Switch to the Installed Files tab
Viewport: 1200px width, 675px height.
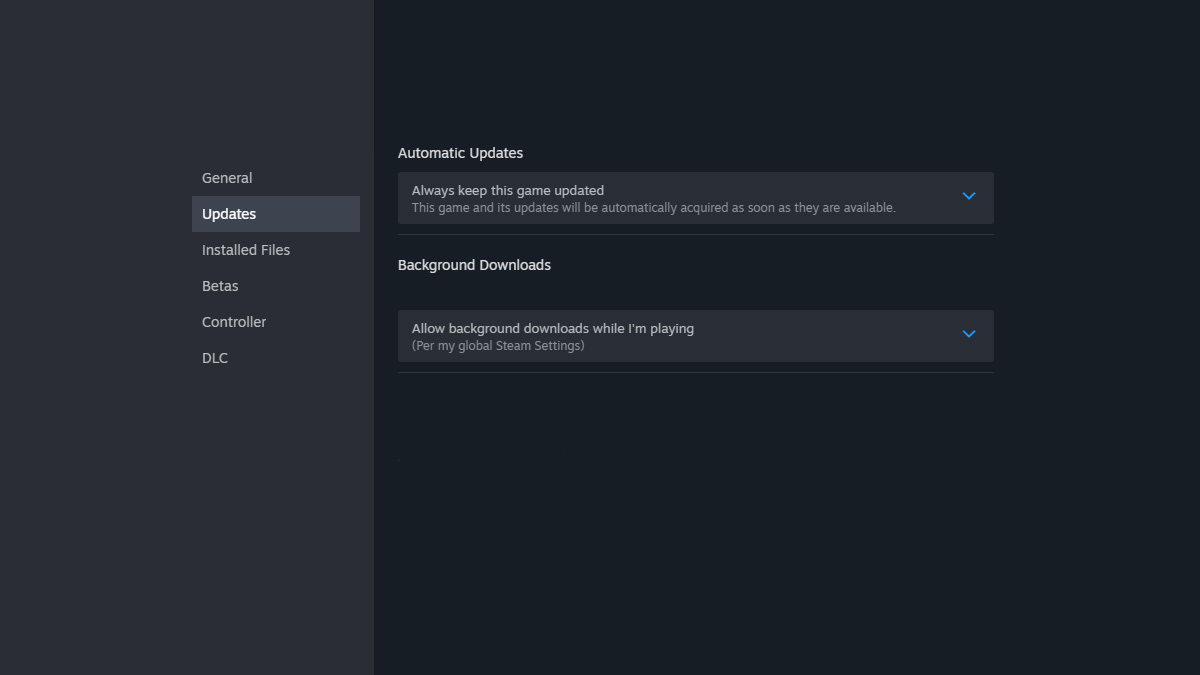pos(246,250)
